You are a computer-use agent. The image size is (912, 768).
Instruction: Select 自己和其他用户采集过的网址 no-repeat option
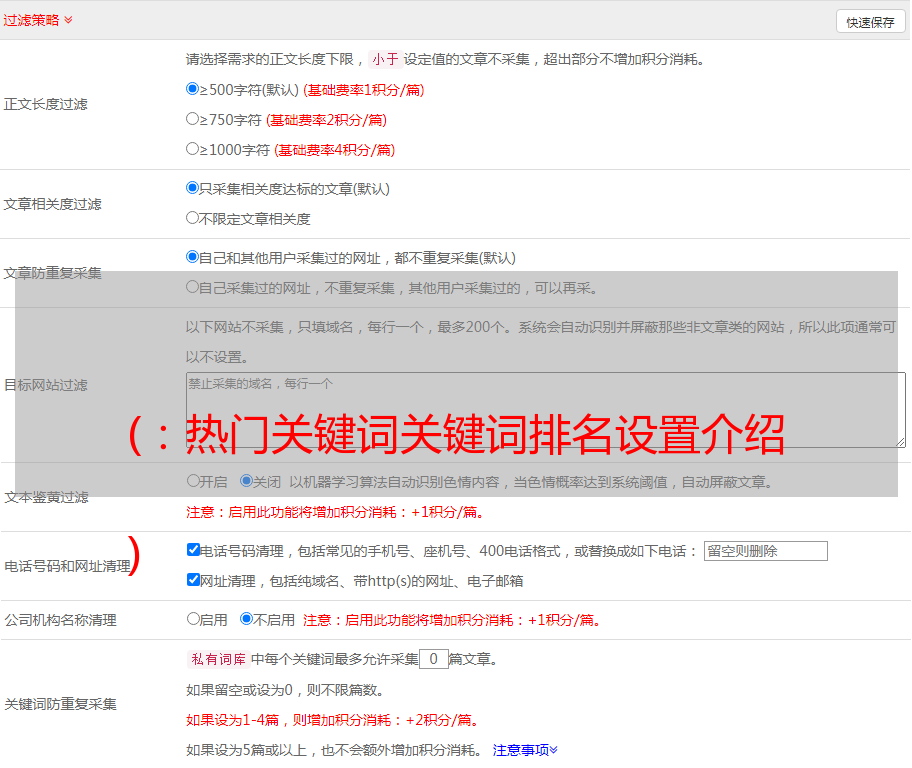tap(193, 257)
